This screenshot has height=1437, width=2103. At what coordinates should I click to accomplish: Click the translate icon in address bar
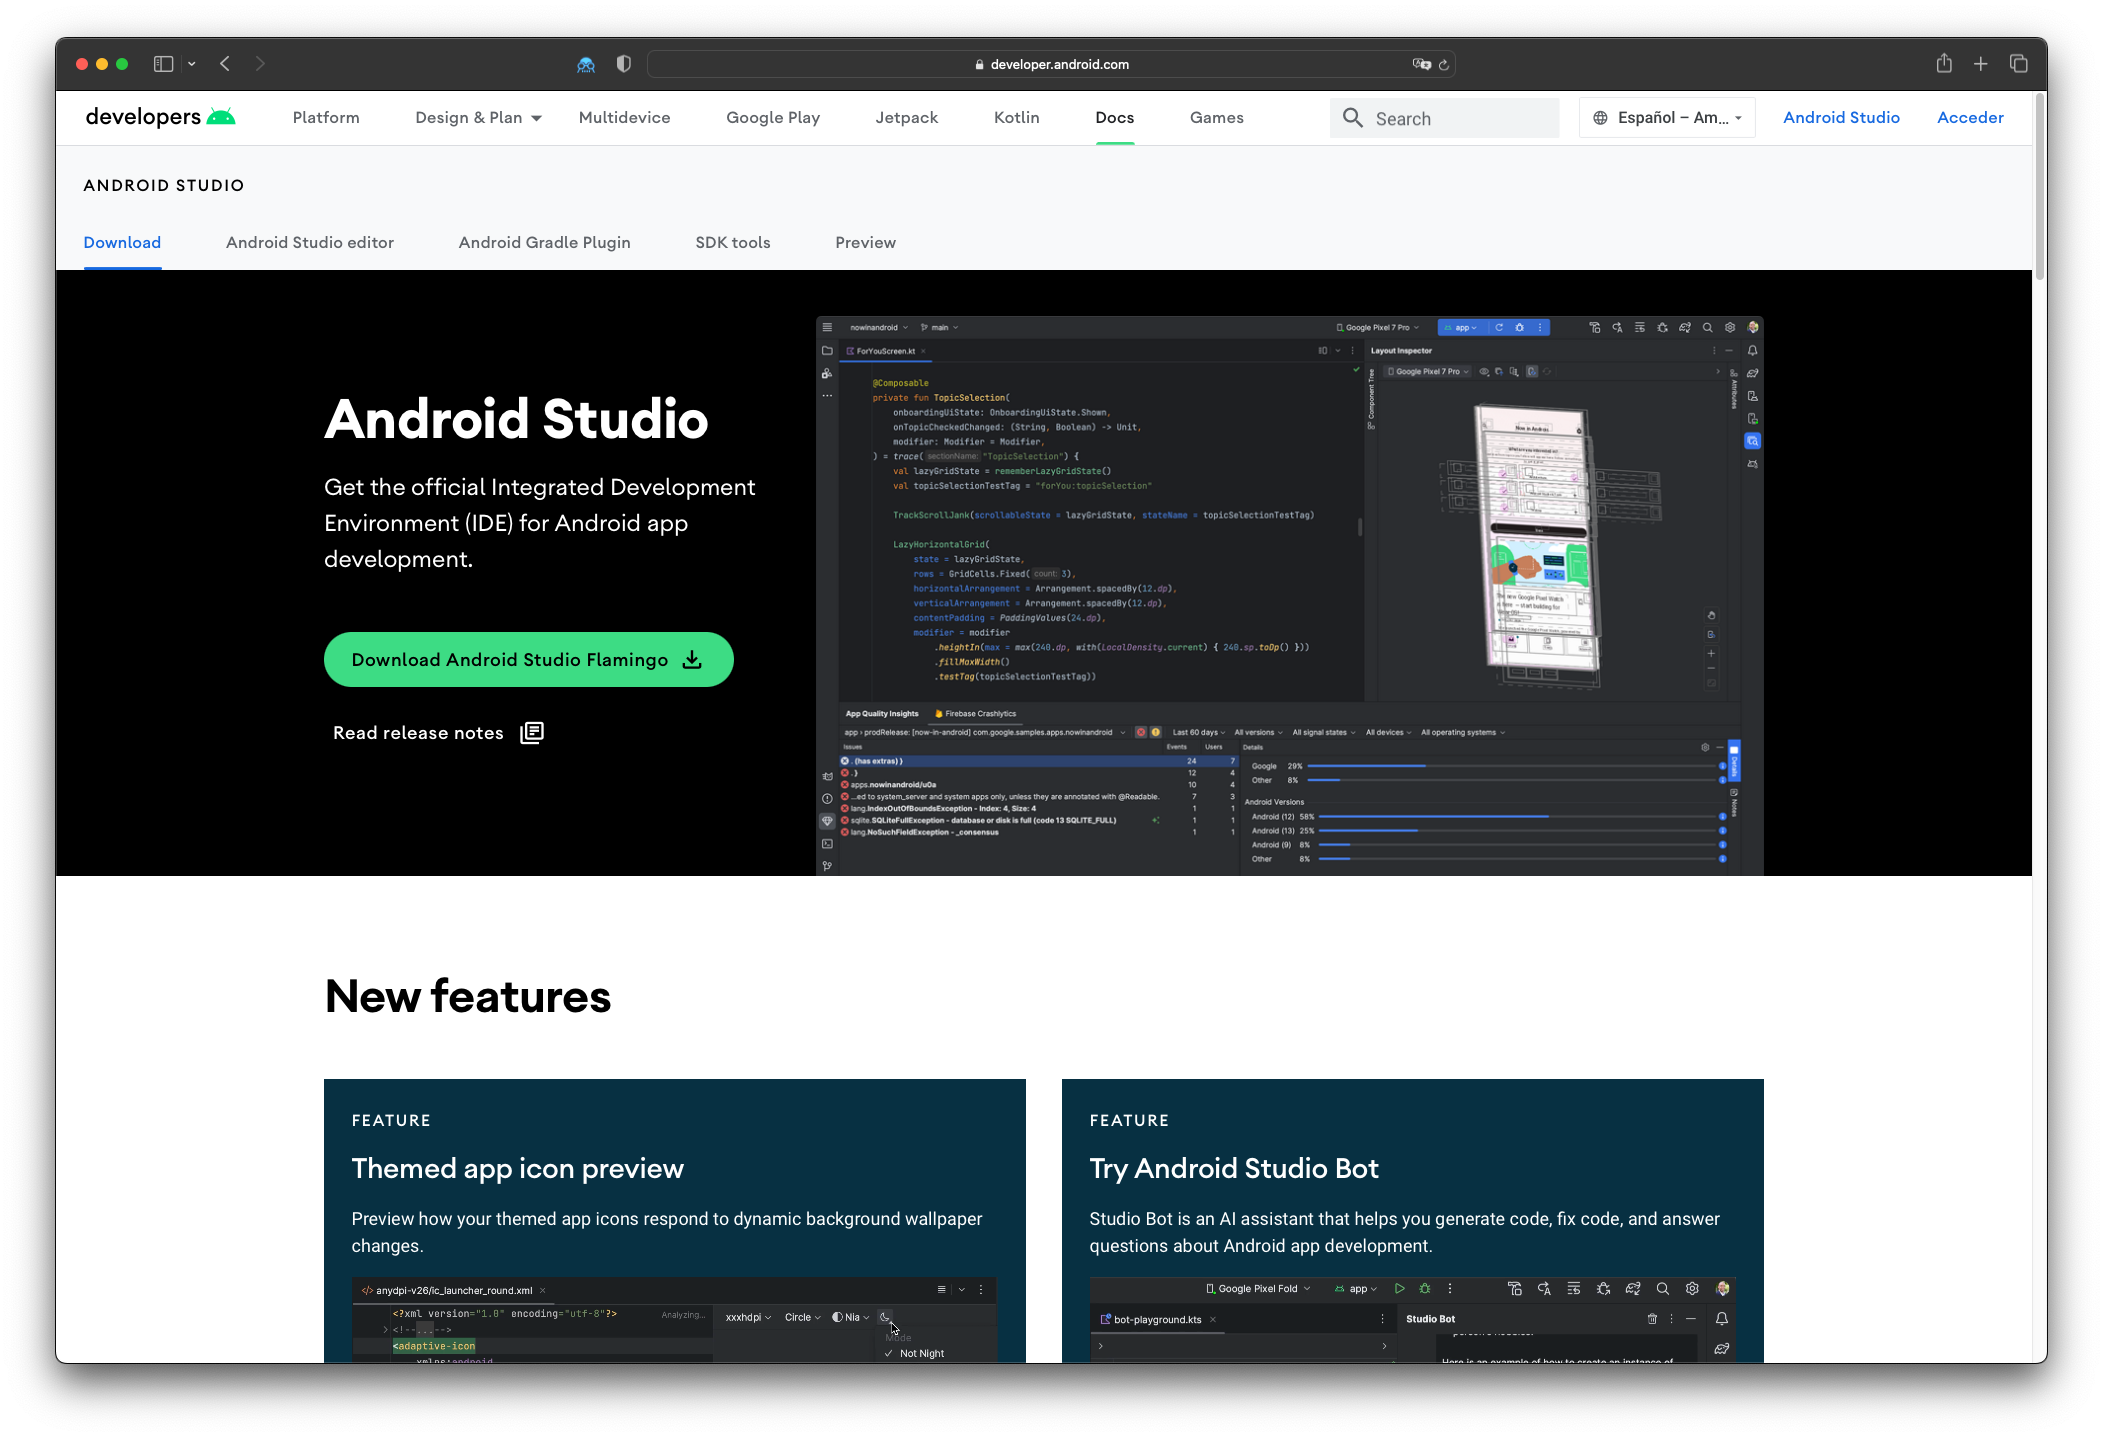(x=1421, y=64)
